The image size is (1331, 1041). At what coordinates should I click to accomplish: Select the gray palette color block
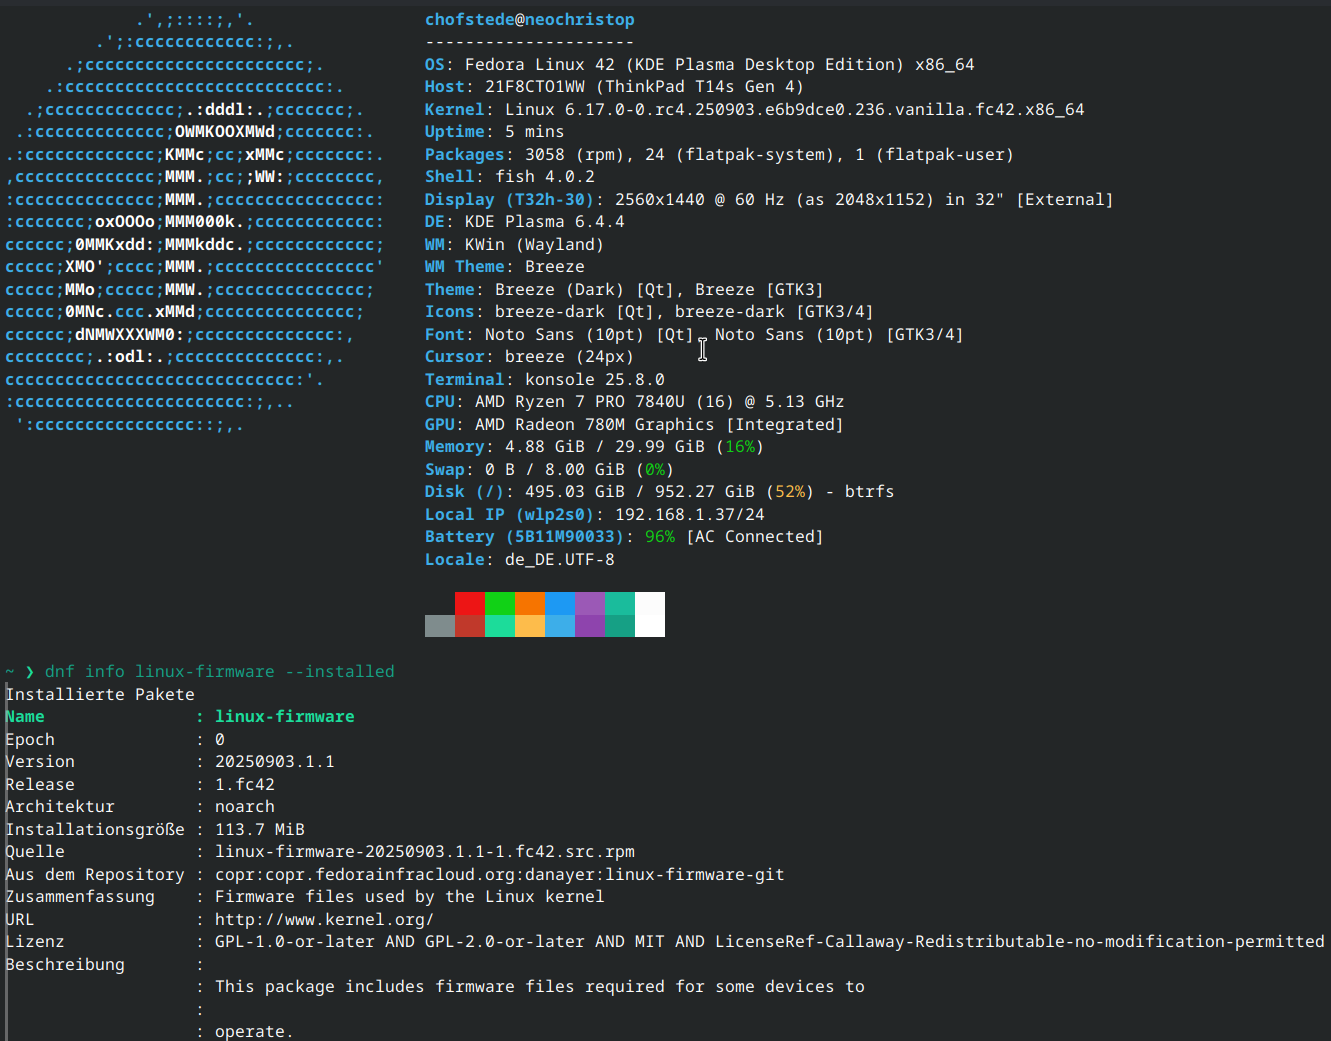pyautogui.click(x=439, y=626)
